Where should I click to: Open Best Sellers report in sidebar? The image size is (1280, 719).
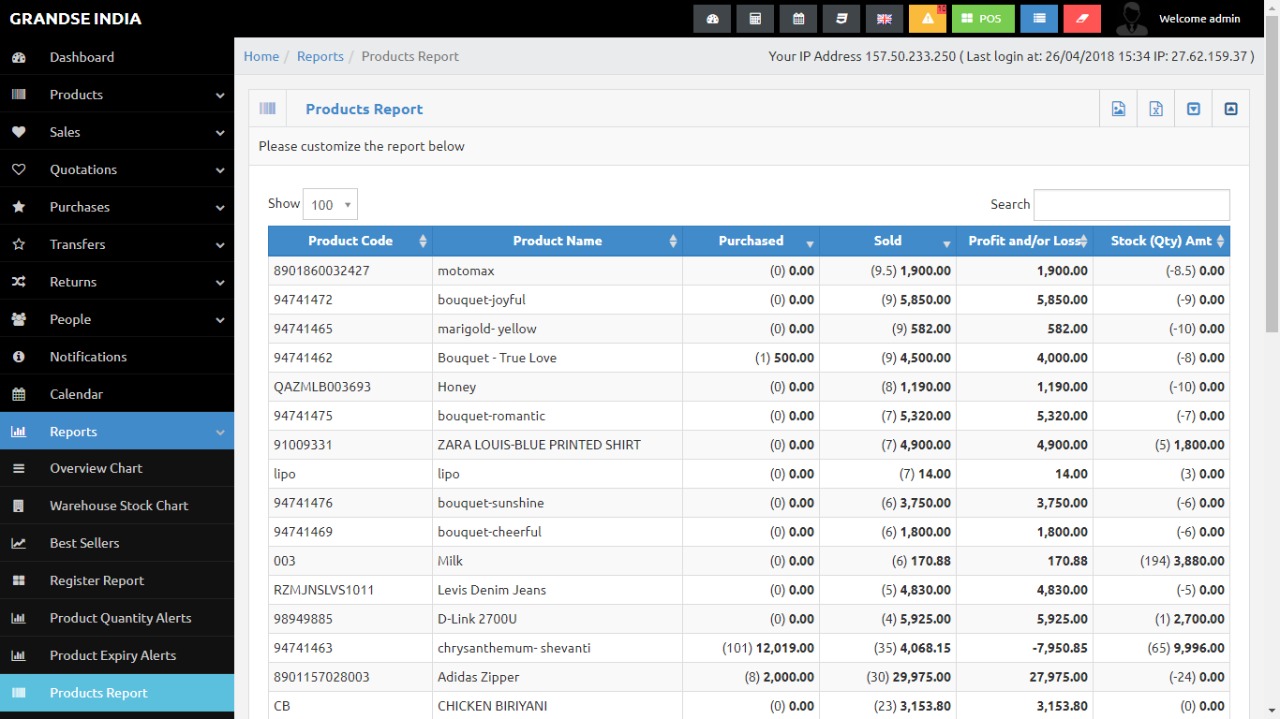coord(85,543)
